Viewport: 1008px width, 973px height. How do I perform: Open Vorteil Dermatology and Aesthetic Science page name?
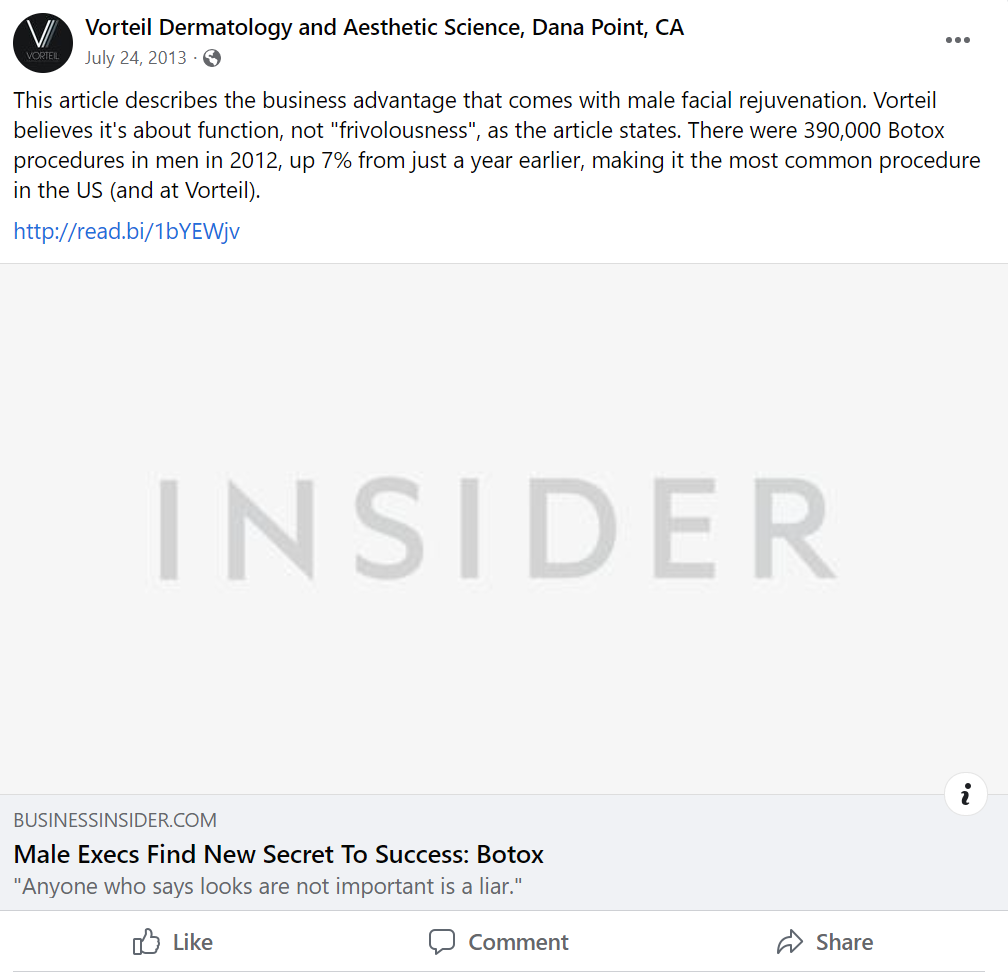(384, 27)
